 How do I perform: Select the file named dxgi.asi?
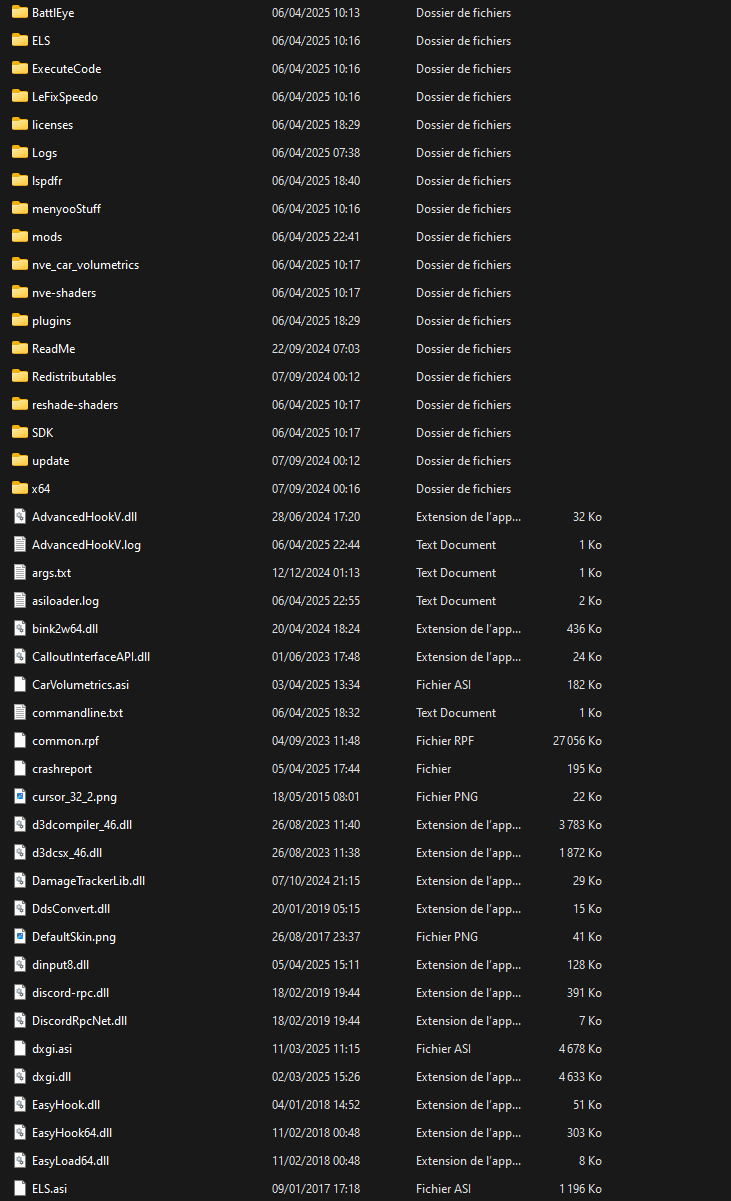pos(52,1049)
